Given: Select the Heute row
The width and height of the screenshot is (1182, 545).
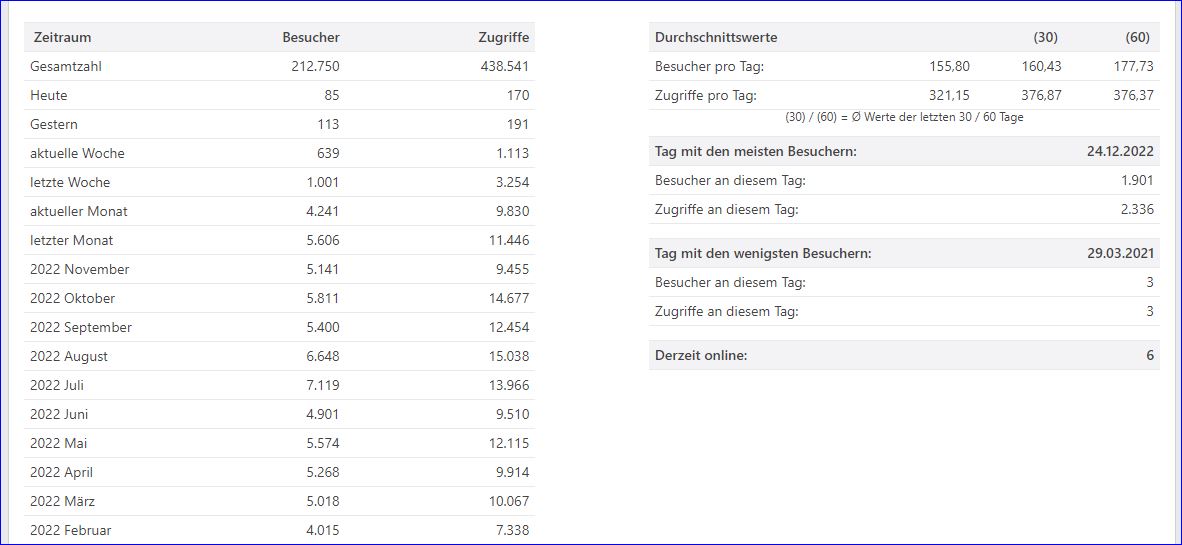Looking at the screenshot, I should (280, 96).
